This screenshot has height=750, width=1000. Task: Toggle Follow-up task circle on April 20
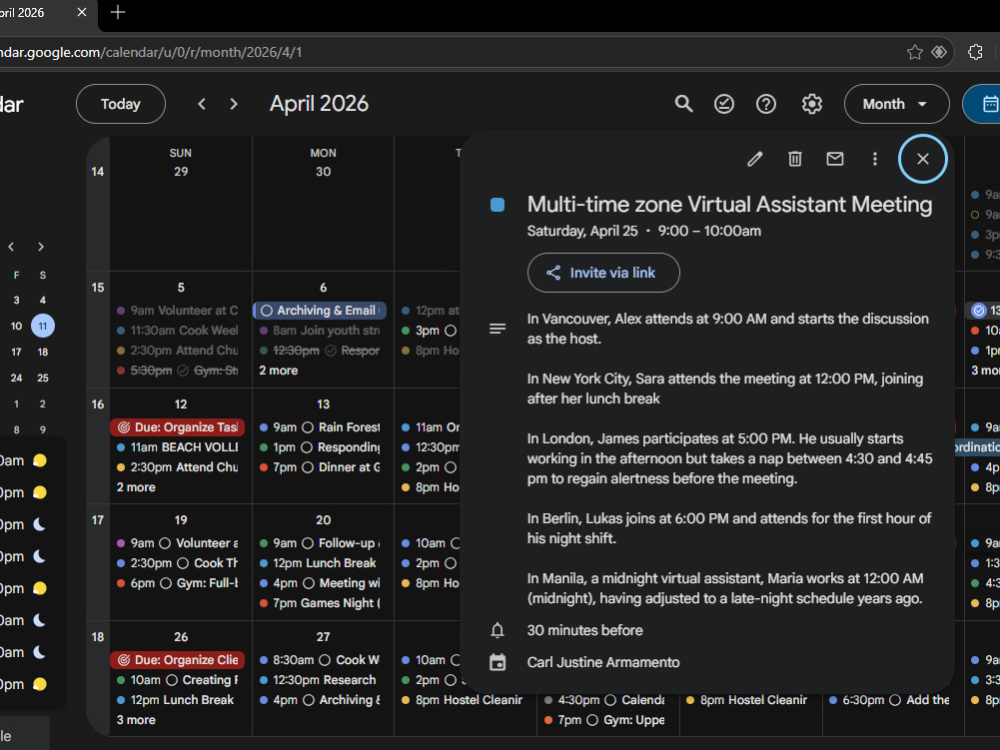coord(307,543)
